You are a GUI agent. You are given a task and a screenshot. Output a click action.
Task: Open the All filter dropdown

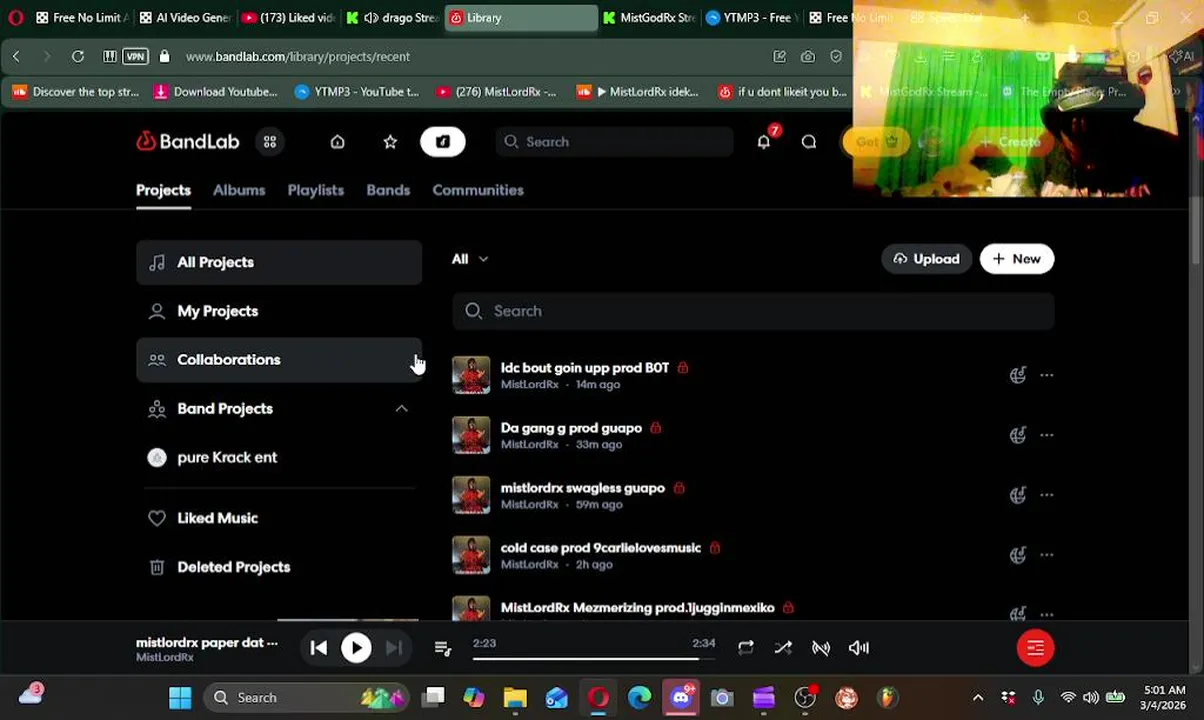coord(469,259)
